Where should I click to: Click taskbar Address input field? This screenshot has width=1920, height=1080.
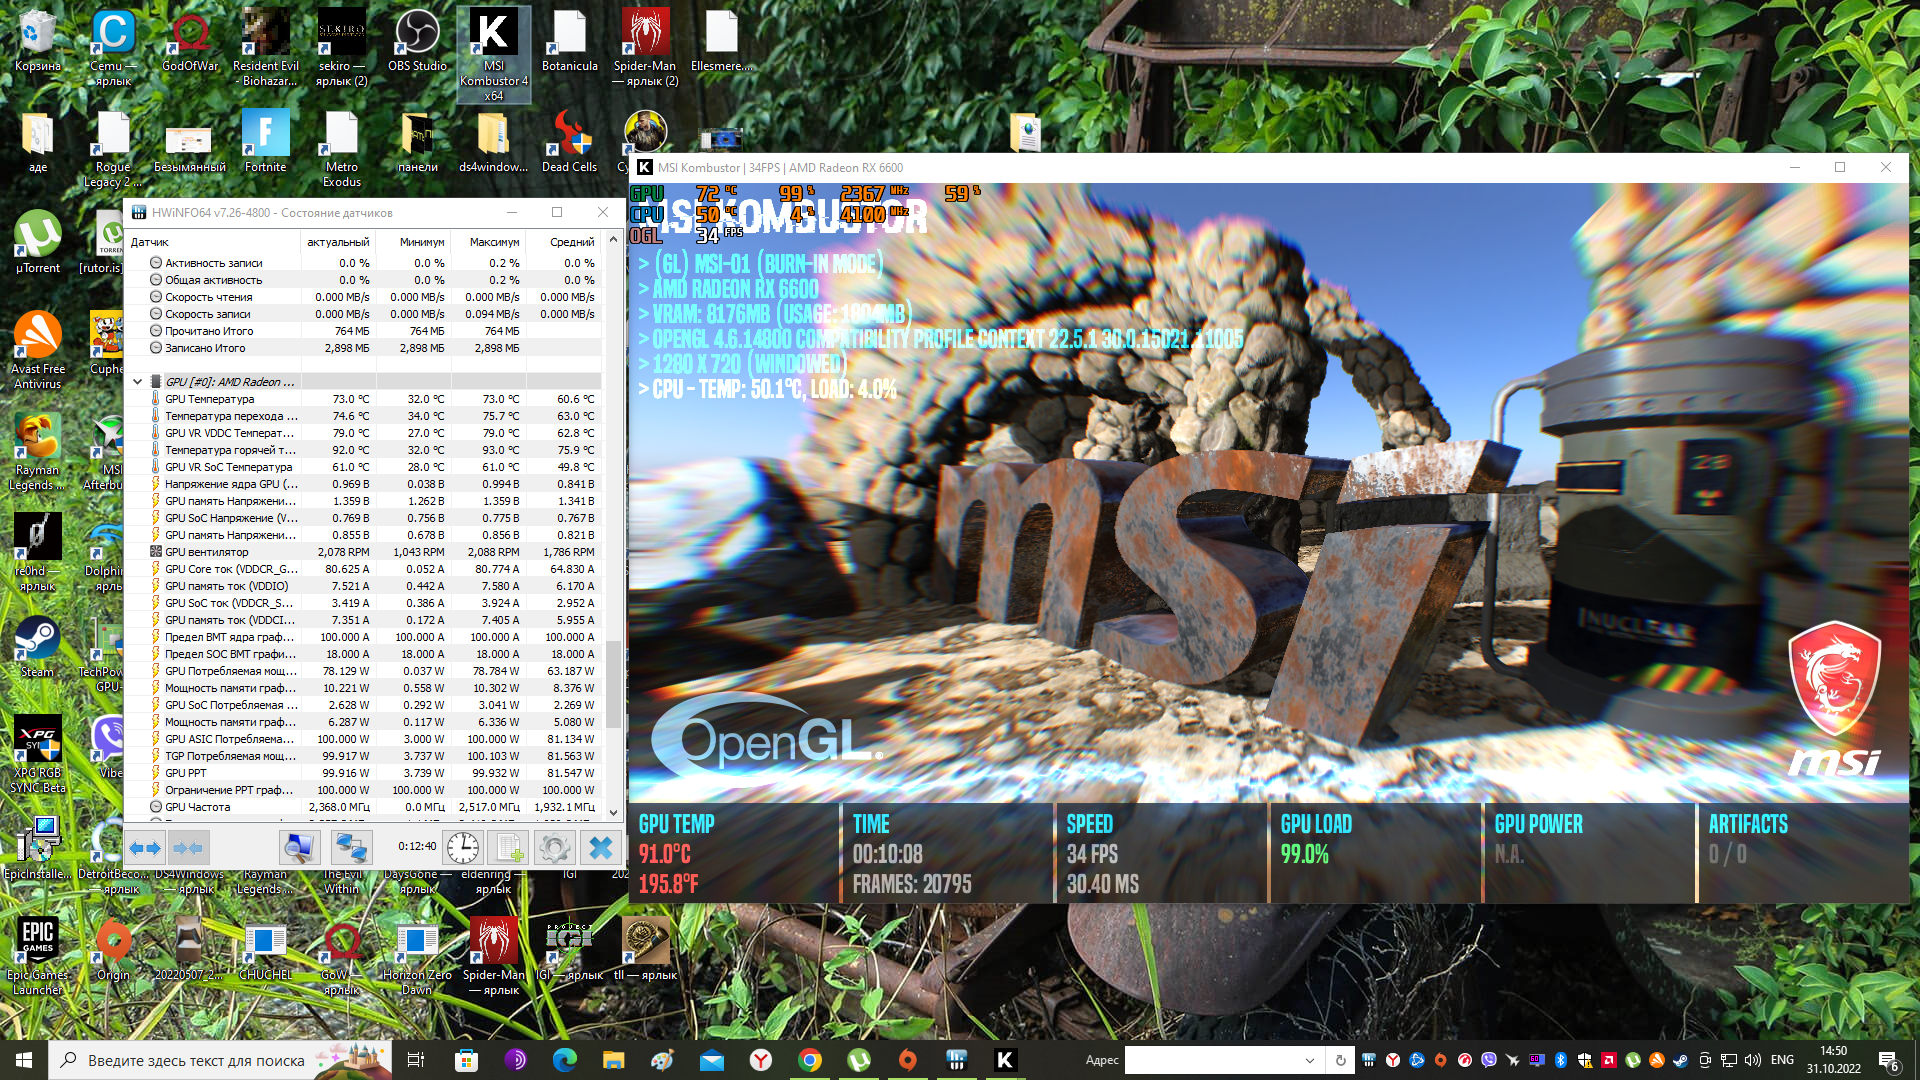tap(1213, 1060)
